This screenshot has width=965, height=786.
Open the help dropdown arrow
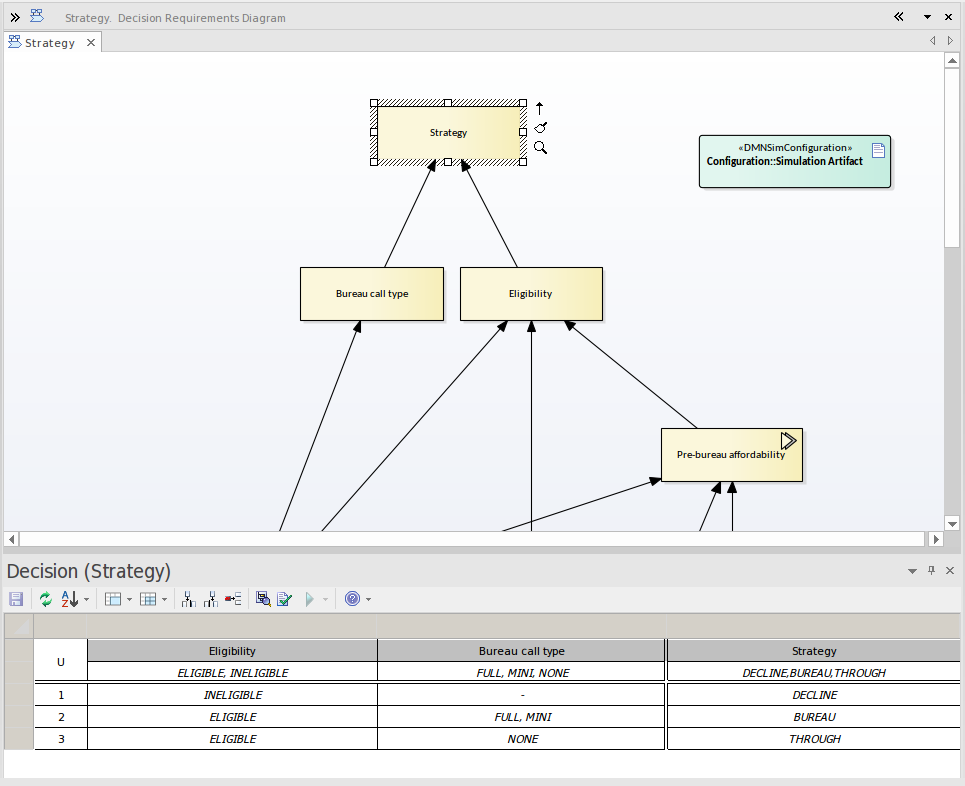click(369, 600)
